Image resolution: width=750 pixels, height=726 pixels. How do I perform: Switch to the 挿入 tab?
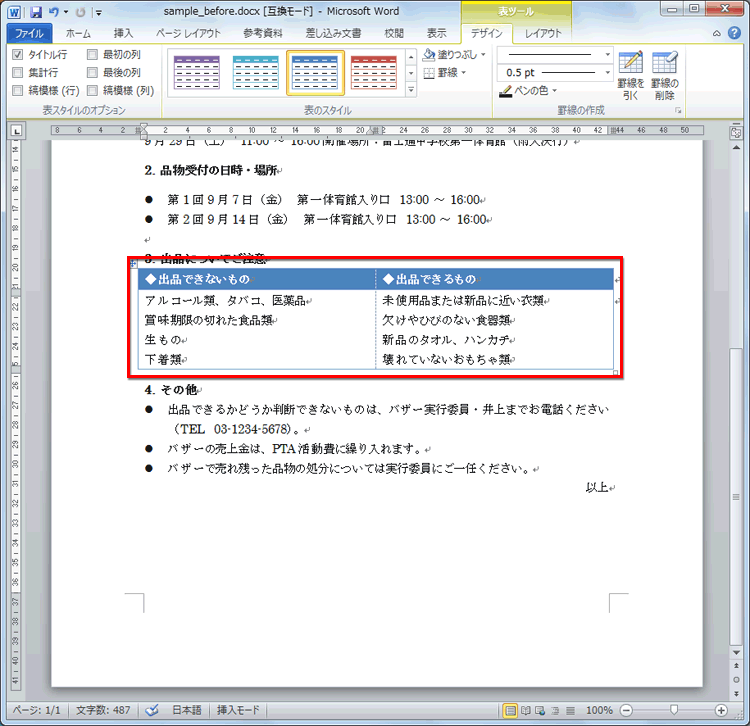(x=123, y=33)
